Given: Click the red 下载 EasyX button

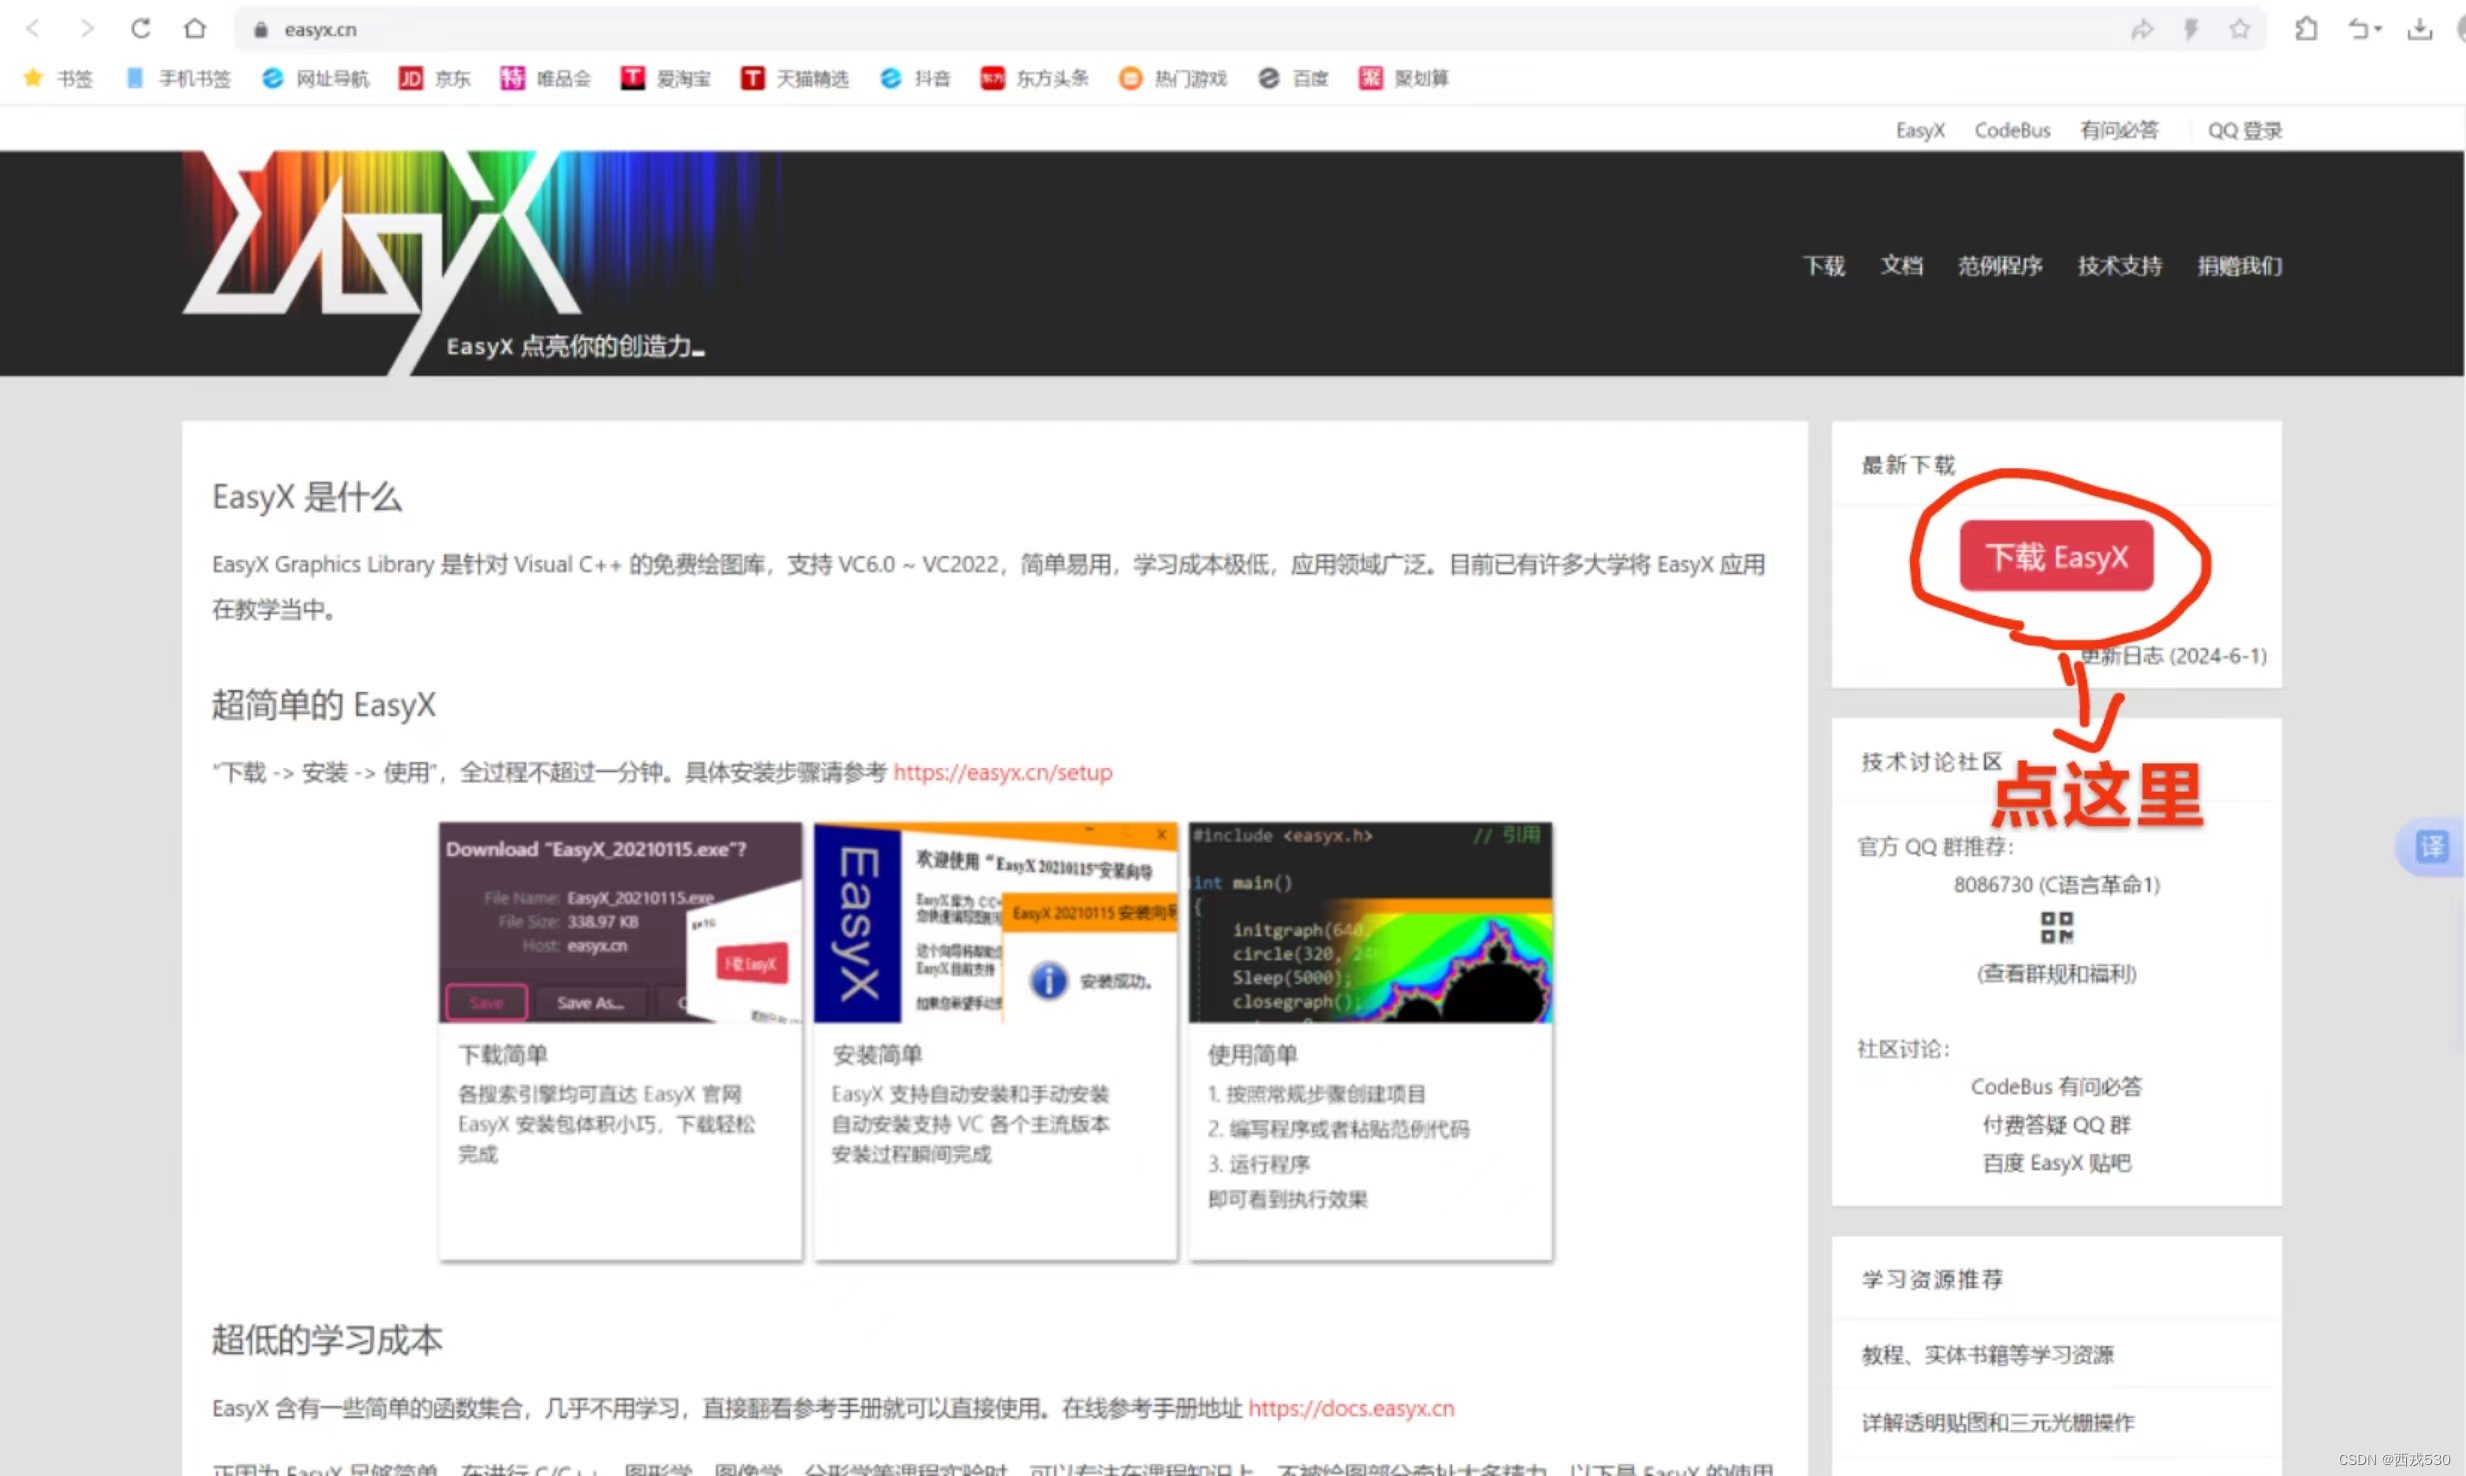Looking at the screenshot, I should point(2056,556).
